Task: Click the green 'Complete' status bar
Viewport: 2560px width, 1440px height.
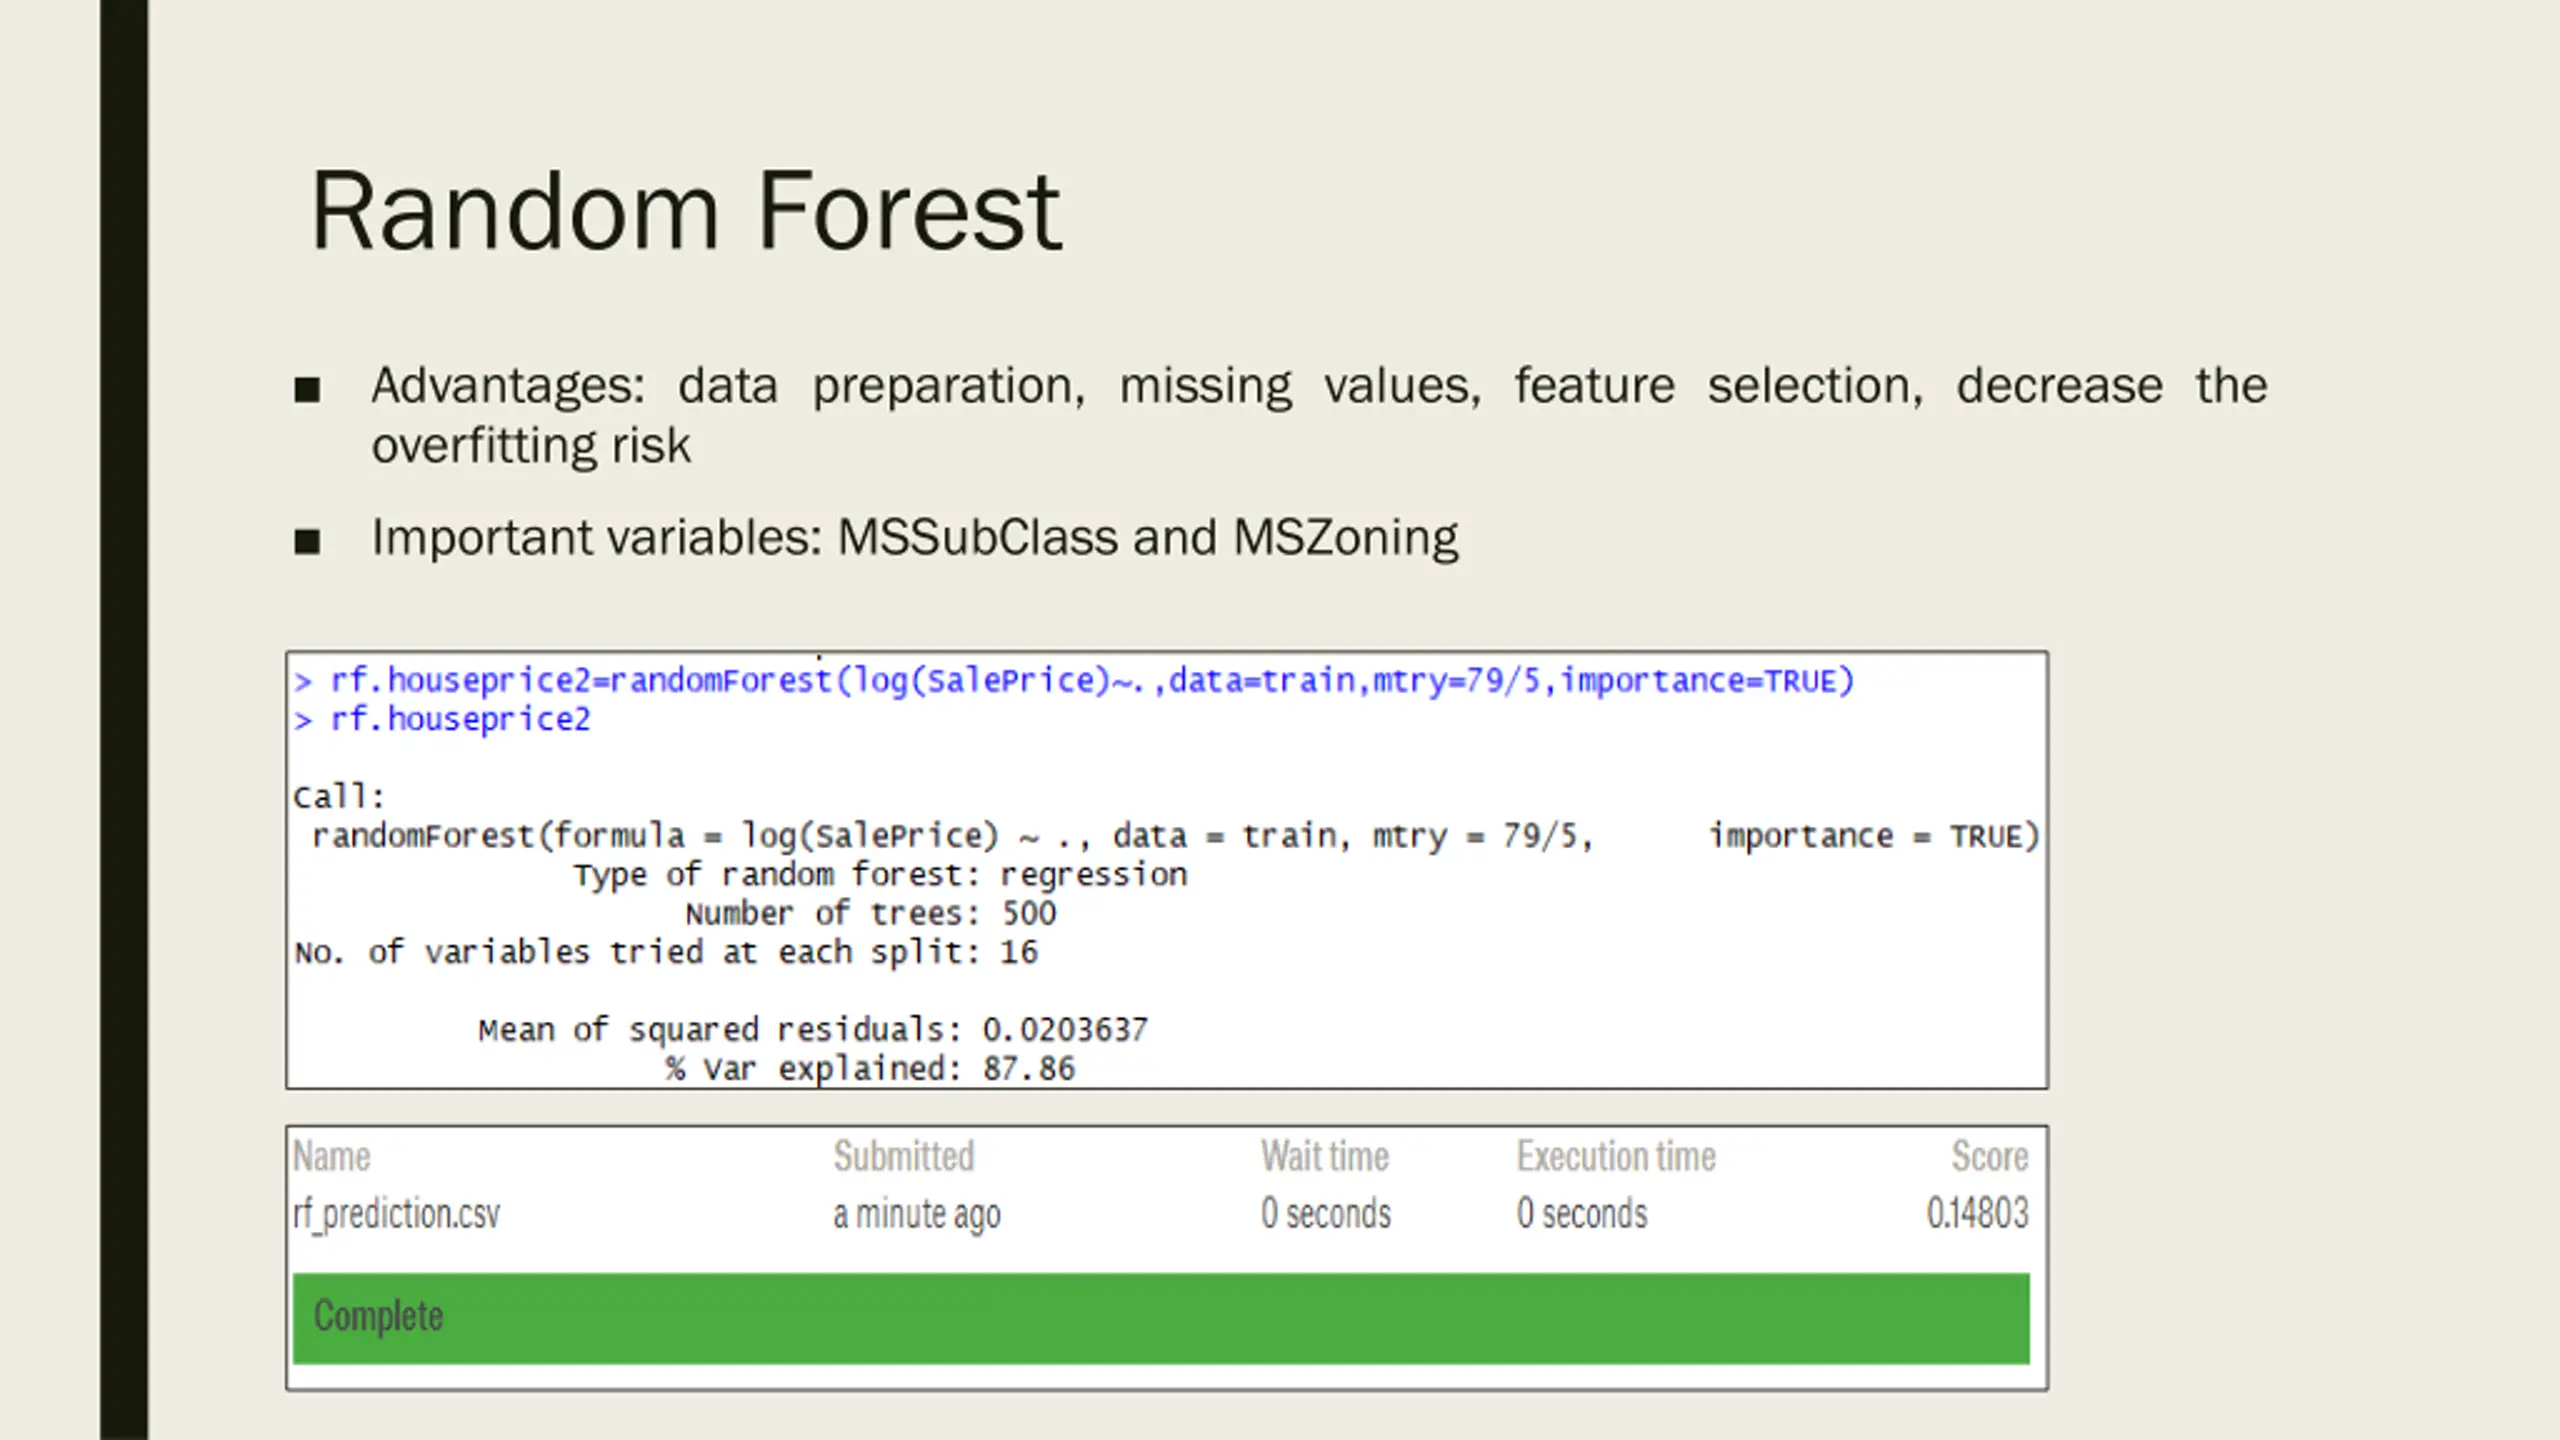Action: pos(1161,1318)
